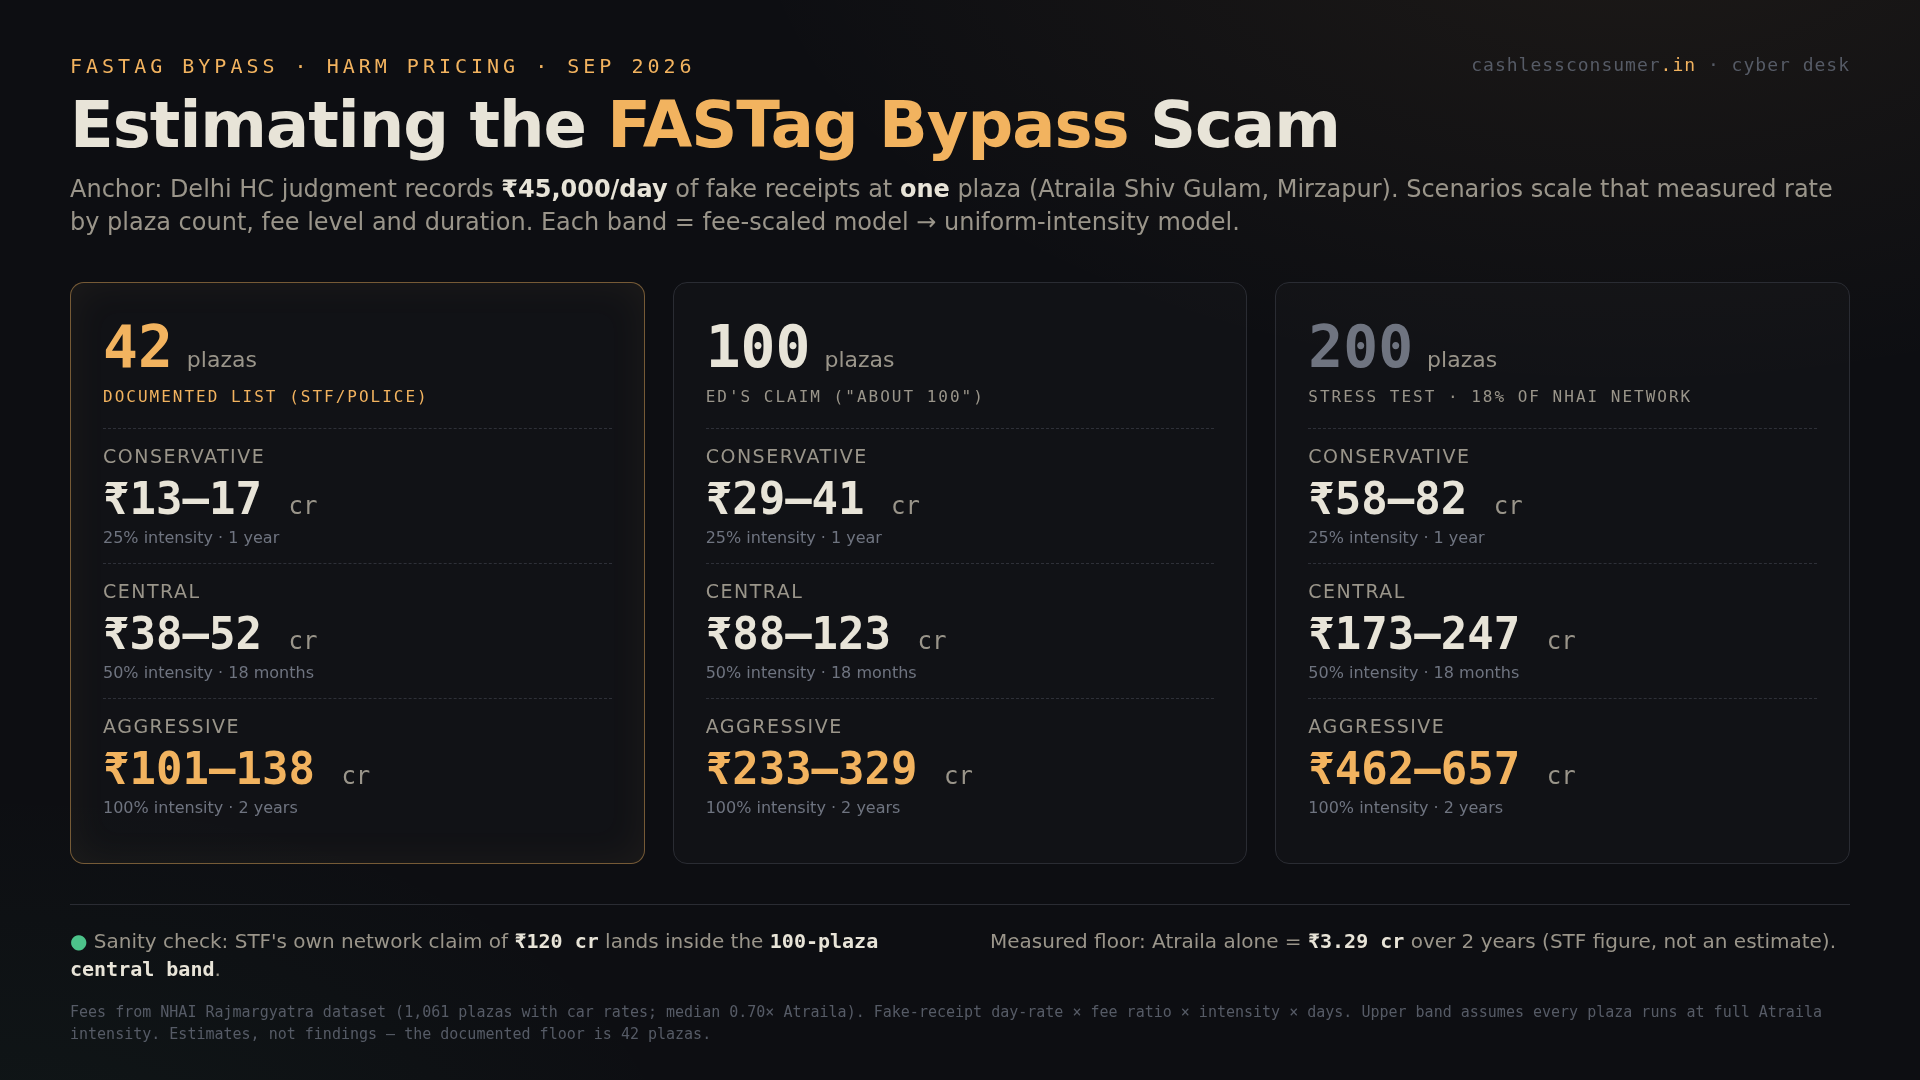Select the 200 plazas card heading
Viewport: 1920px width, 1080px height.
(x=1402, y=348)
